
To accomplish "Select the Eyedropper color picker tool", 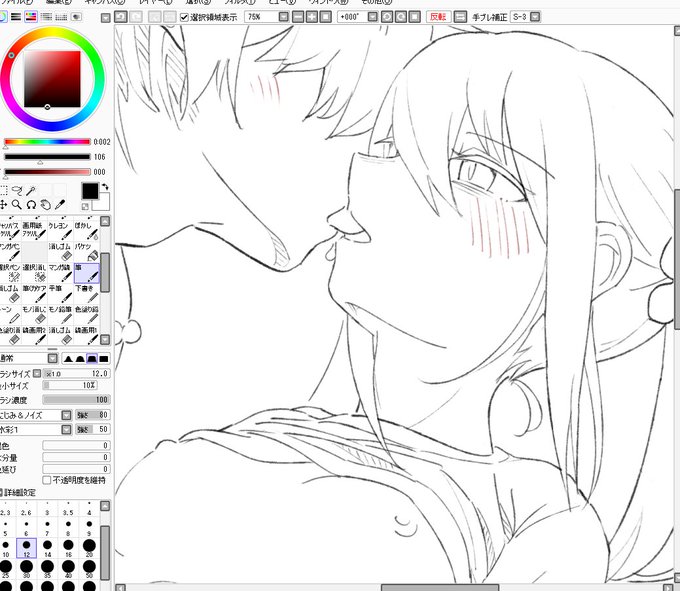I will 59,205.
